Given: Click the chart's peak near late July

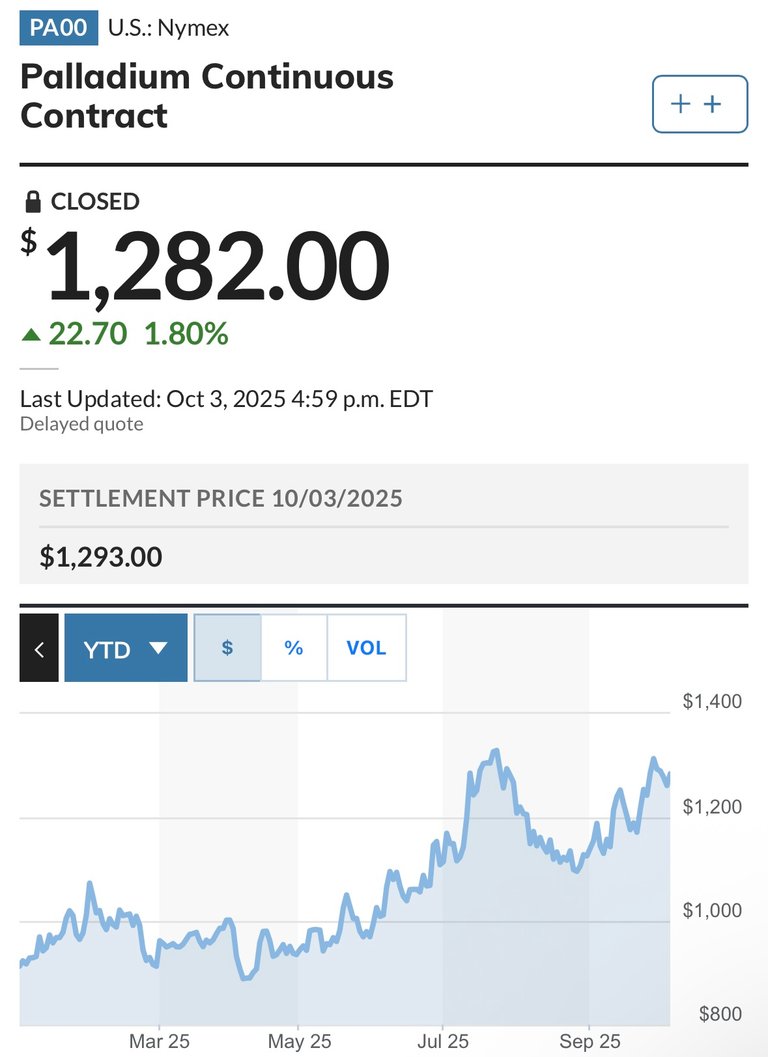Looking at the screenshot, I should click(495, 751).
